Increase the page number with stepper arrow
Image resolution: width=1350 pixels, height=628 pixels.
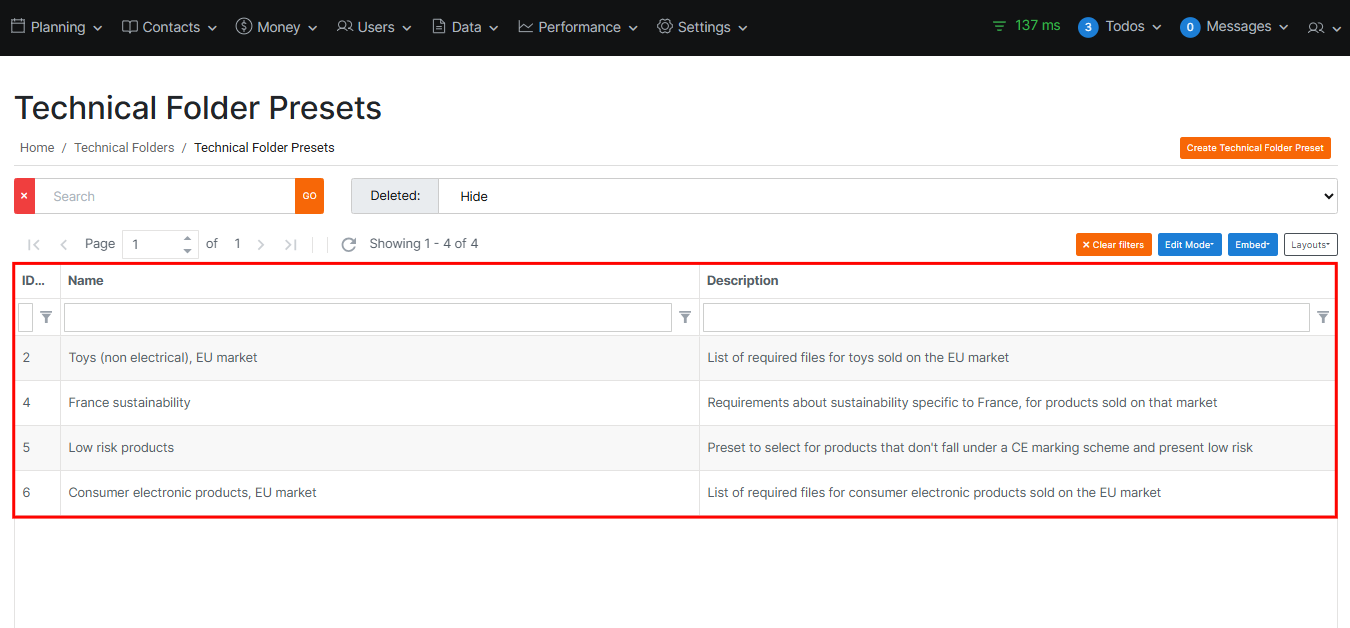click(188, 238)
